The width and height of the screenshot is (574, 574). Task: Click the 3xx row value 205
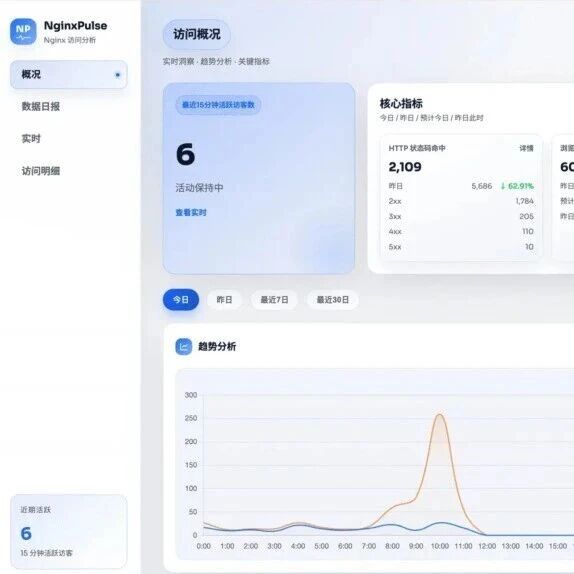pyautogui.click(x=526, y=216)
